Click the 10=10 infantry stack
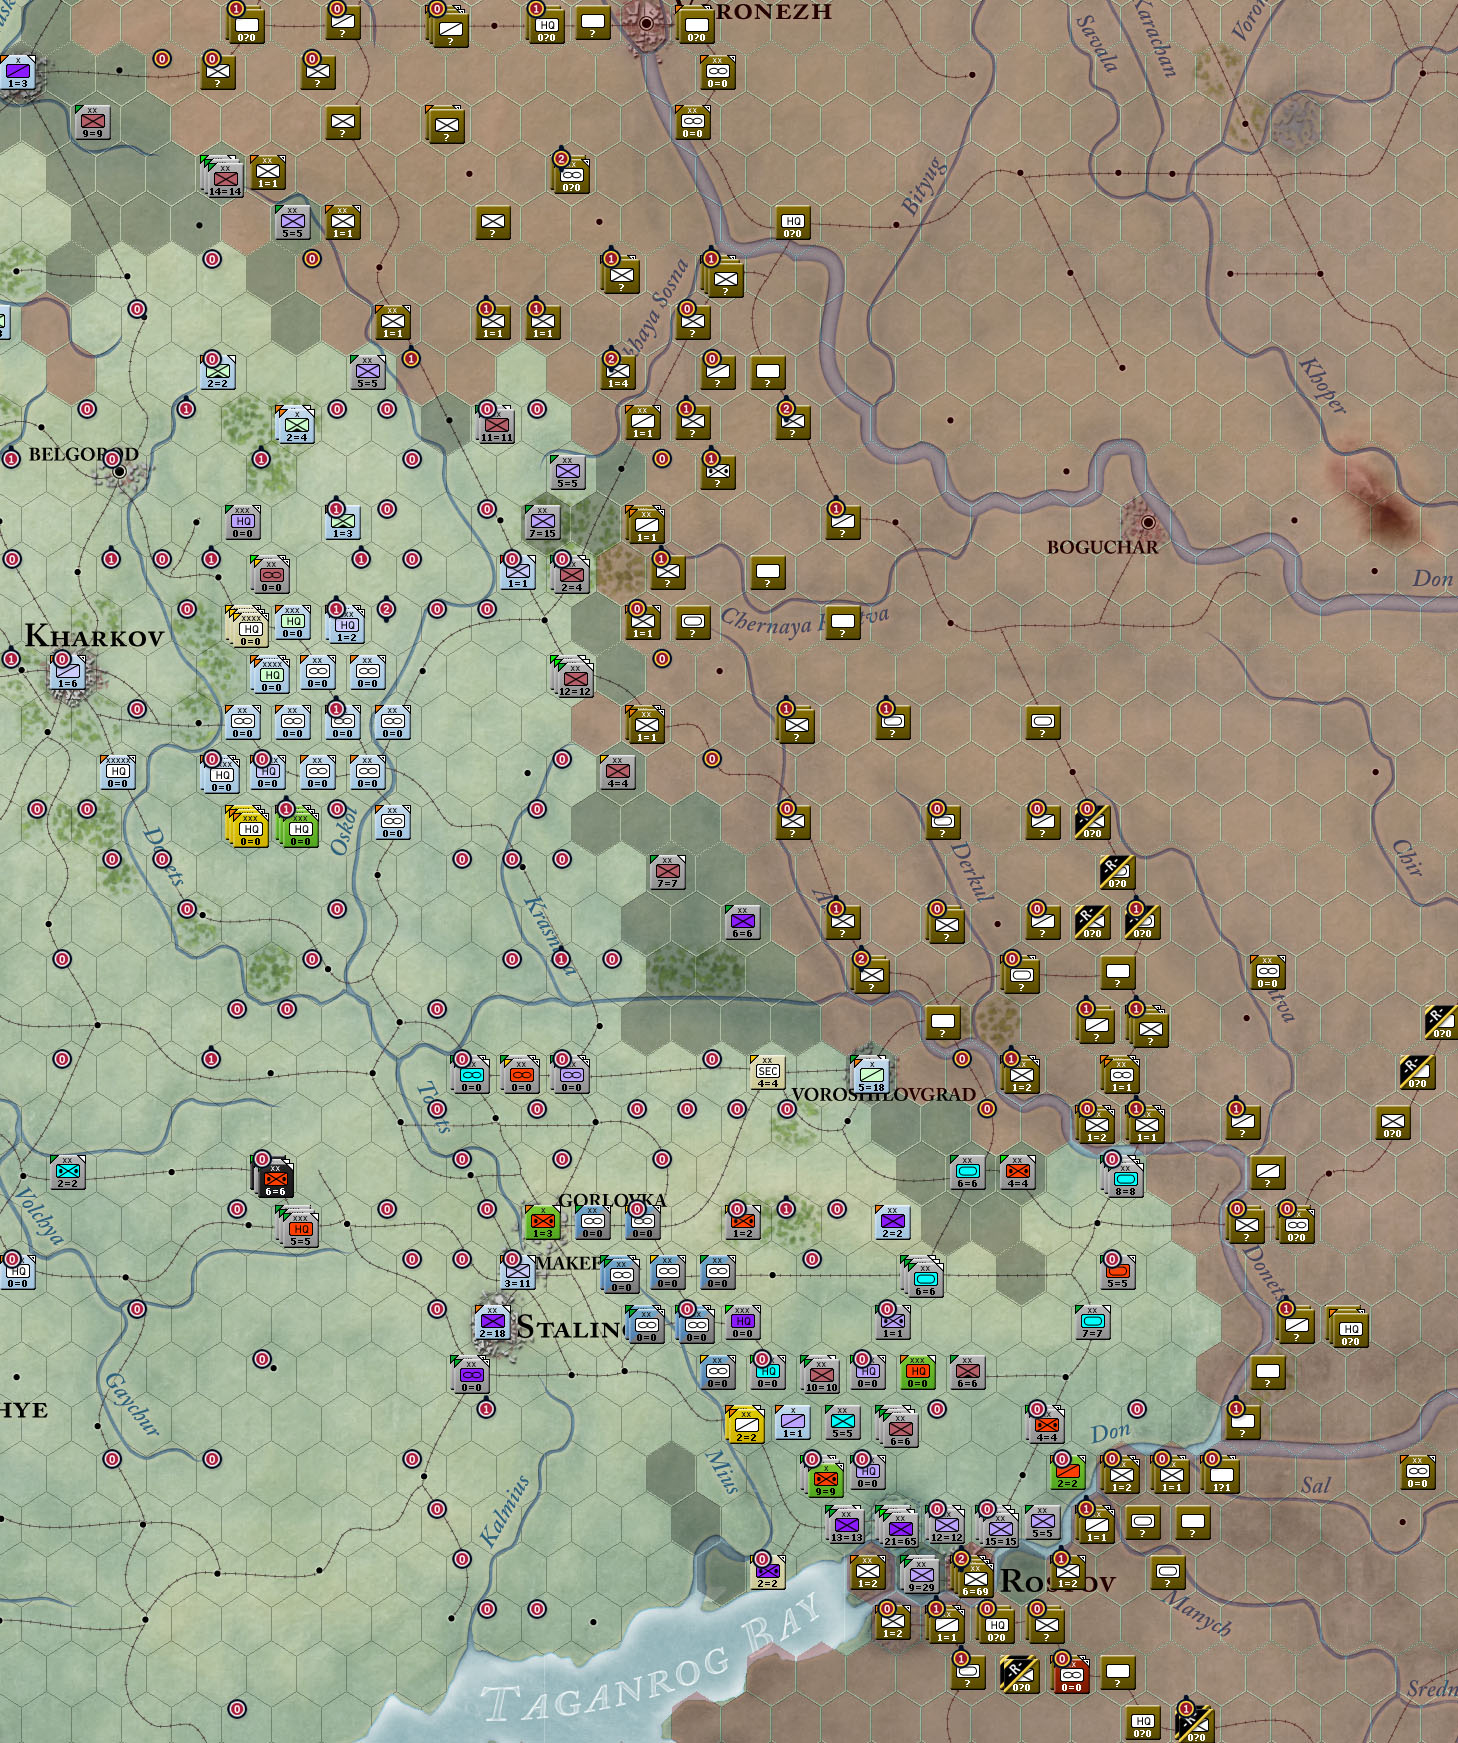This screenshot has height=1743, width=1458. (821, 1374)
